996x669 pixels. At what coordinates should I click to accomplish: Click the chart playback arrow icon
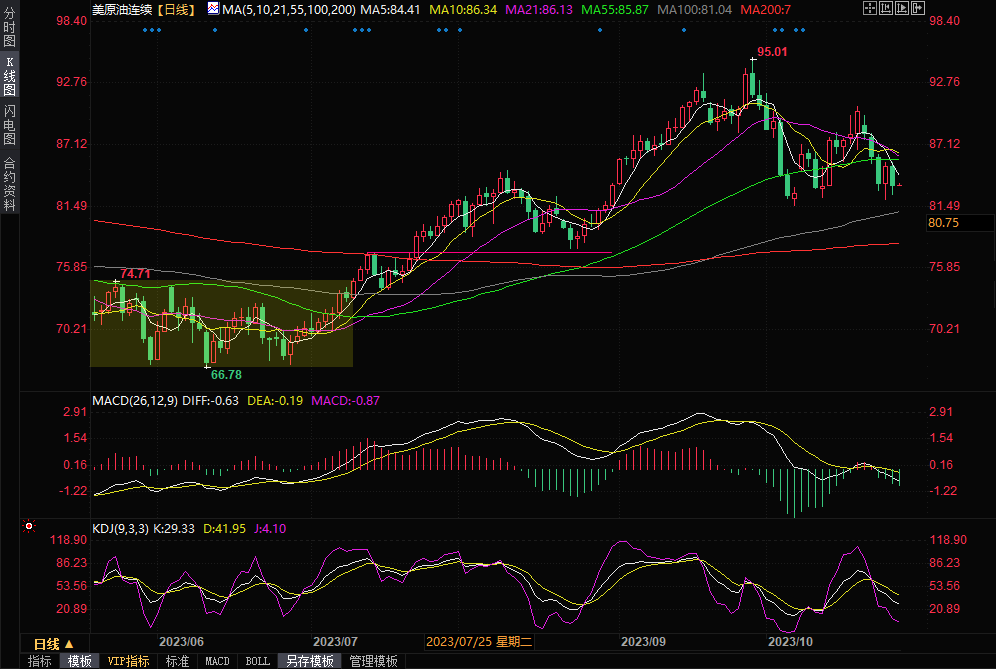[x=904, y=8]
